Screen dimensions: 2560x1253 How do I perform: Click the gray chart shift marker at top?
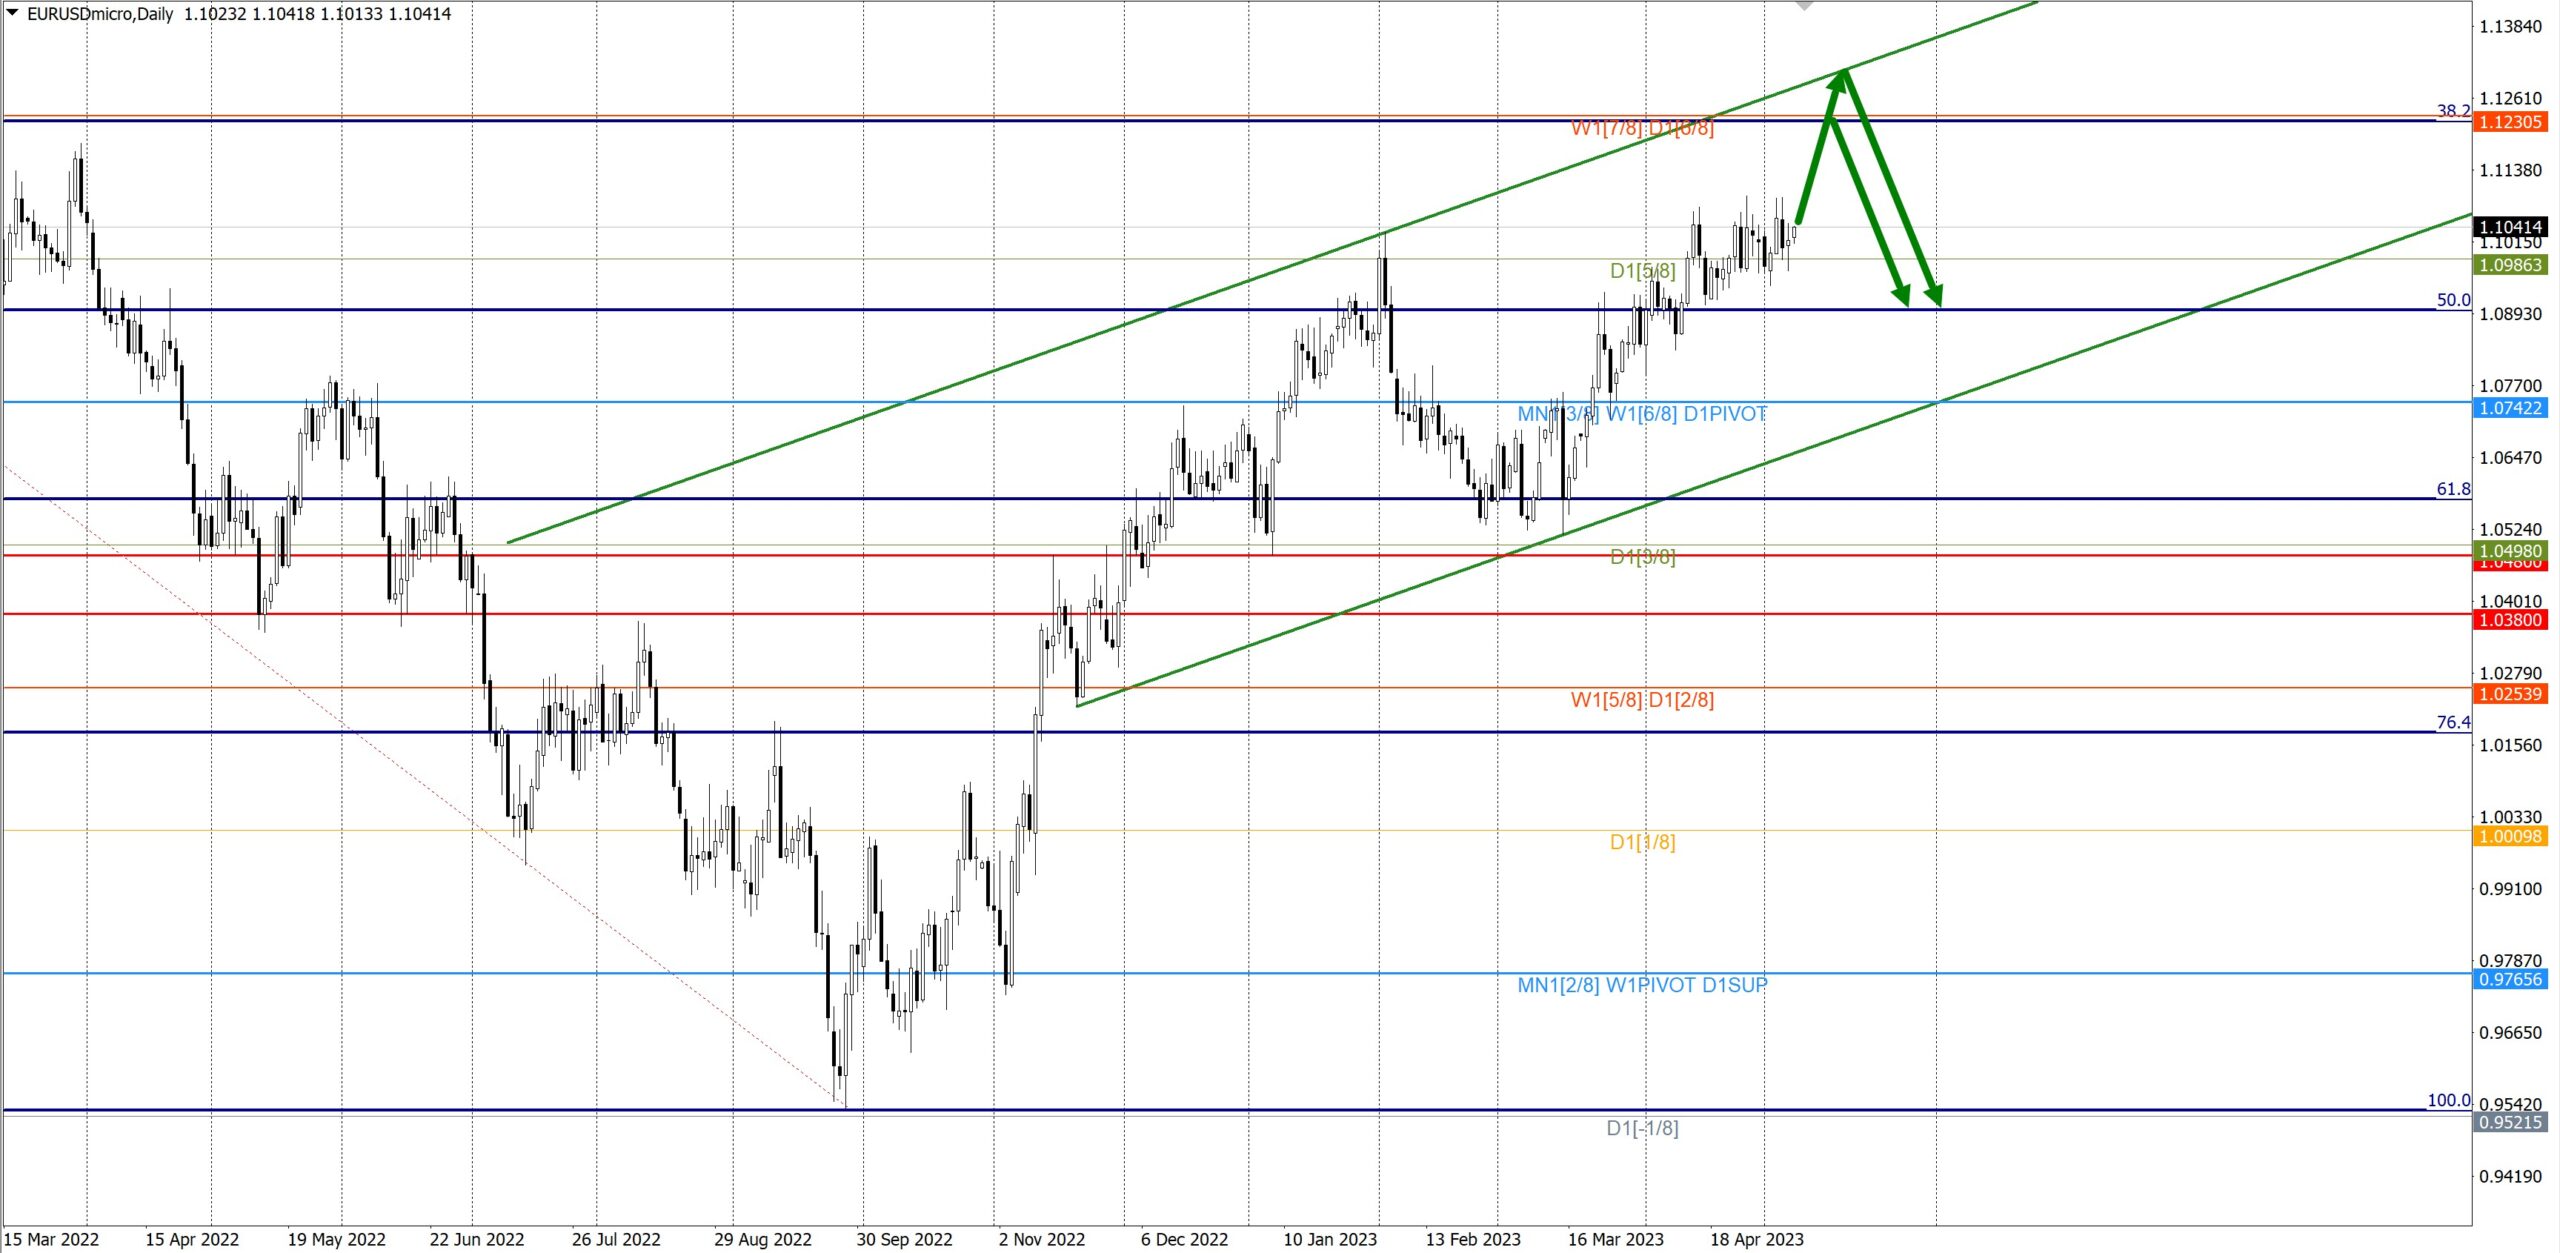tap(1804, 5)
